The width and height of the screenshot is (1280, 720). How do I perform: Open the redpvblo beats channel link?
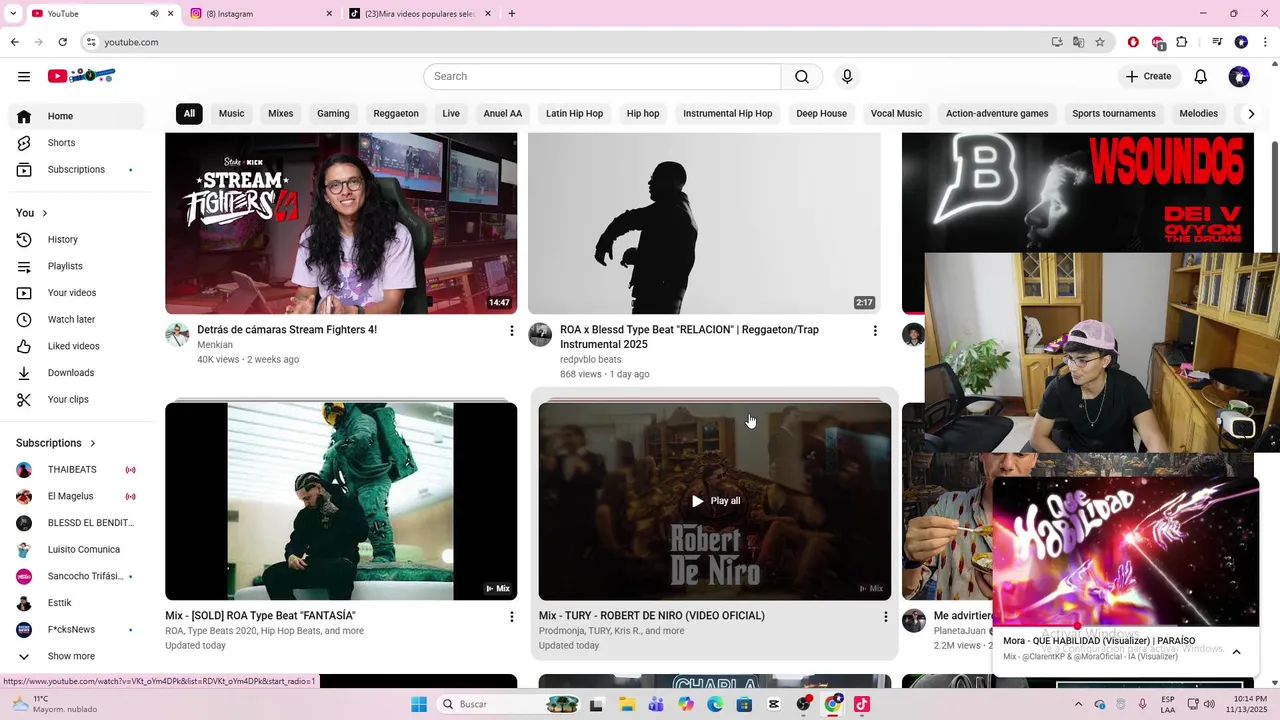(x=590, y=360)
